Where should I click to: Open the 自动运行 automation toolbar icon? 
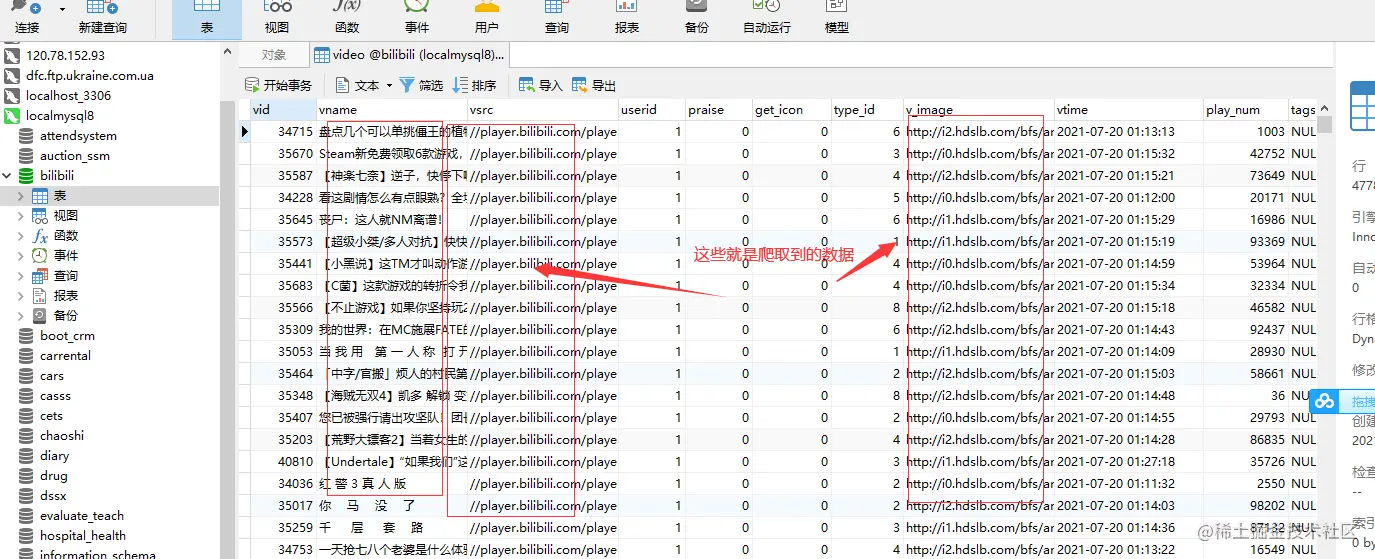[767, 18]
